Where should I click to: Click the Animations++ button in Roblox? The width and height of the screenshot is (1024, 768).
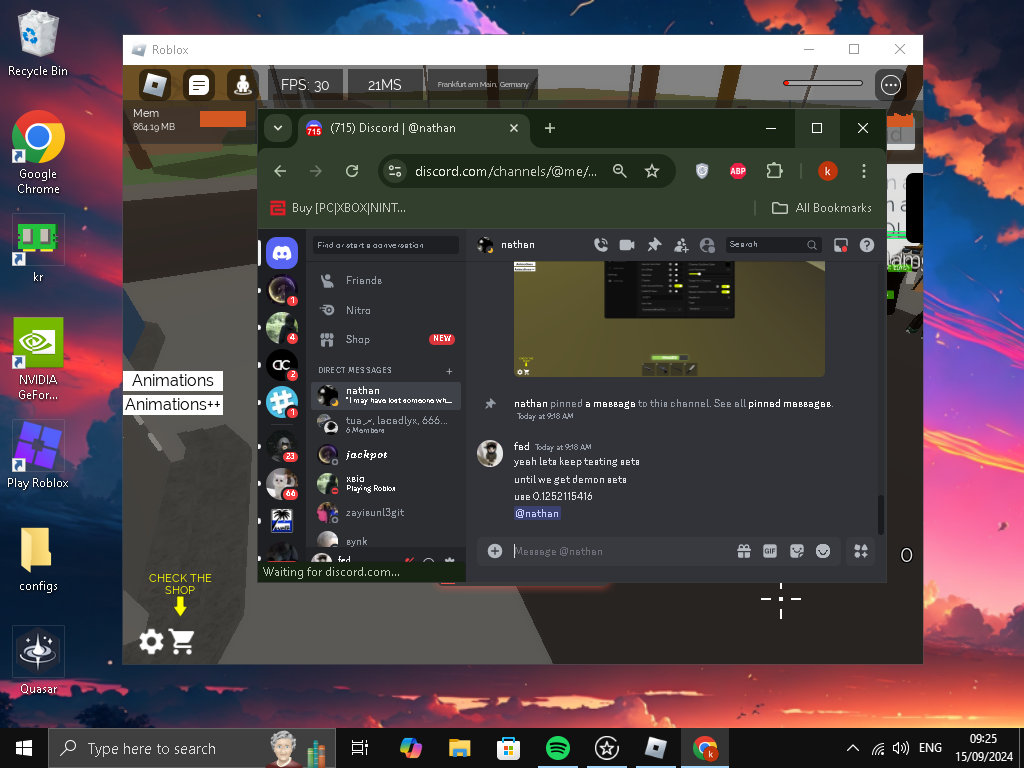[x=173, y=405]
